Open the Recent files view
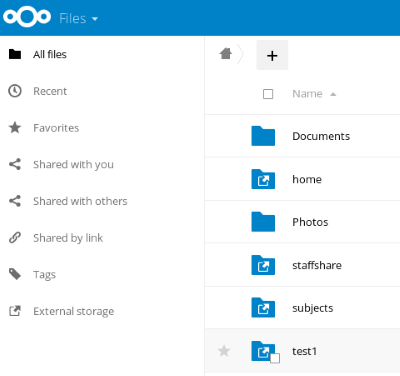Image resolution: width=400 pixels, height=376 pixels. (x=50, y=91)
